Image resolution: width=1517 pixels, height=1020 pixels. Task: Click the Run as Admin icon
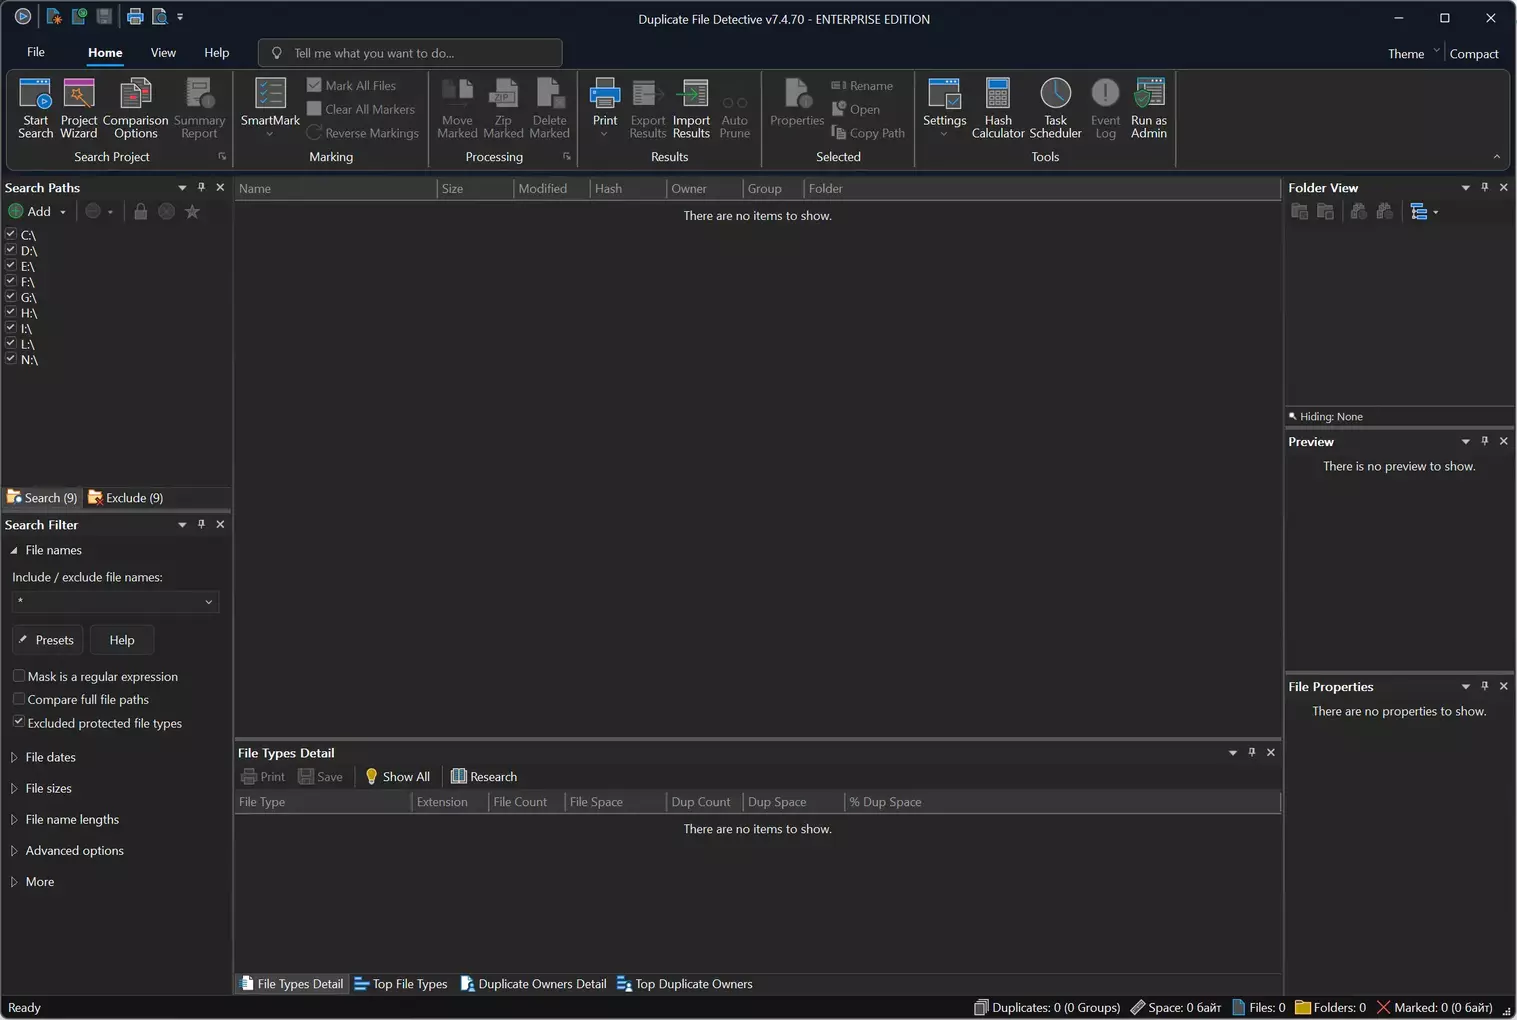coord(1149,96)
